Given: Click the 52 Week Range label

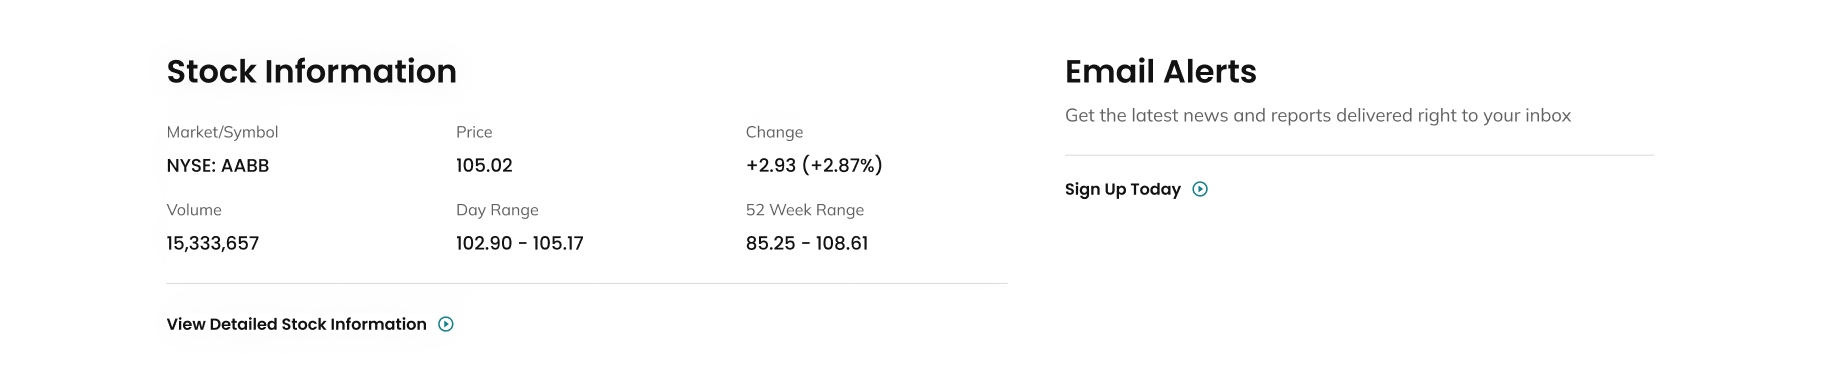Looking at the screenshot, I should point(805,210).
